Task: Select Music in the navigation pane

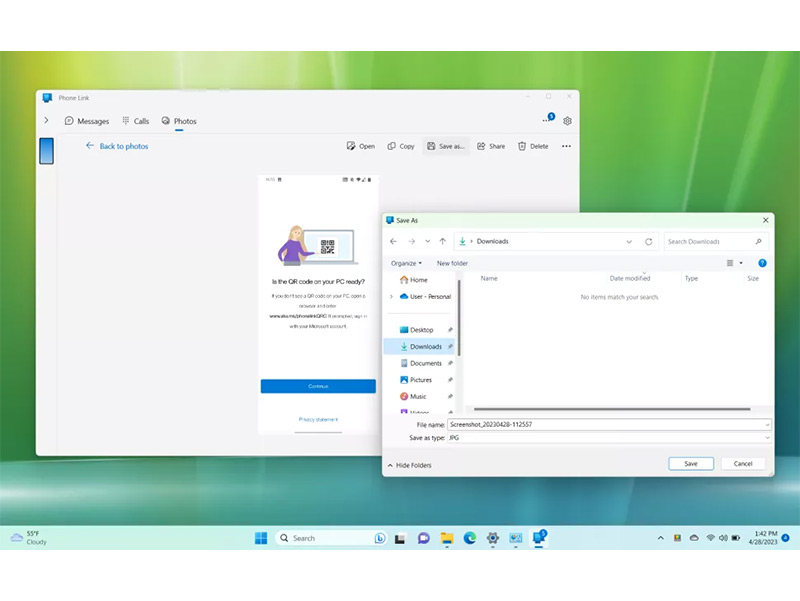Action: pos(413,396)
